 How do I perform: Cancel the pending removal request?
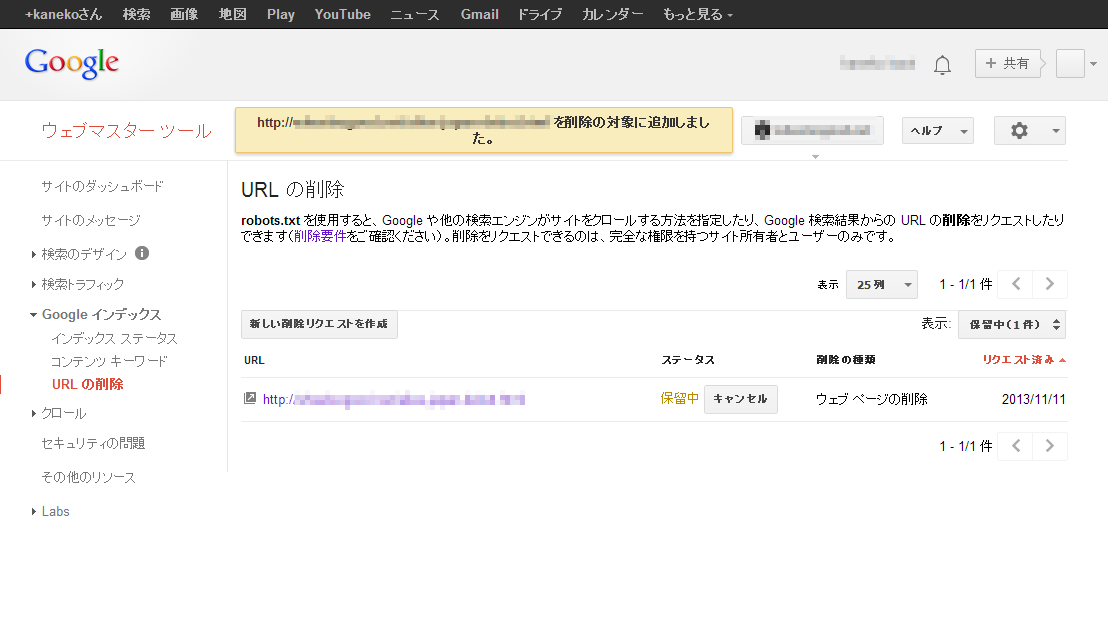click(741, 399)
